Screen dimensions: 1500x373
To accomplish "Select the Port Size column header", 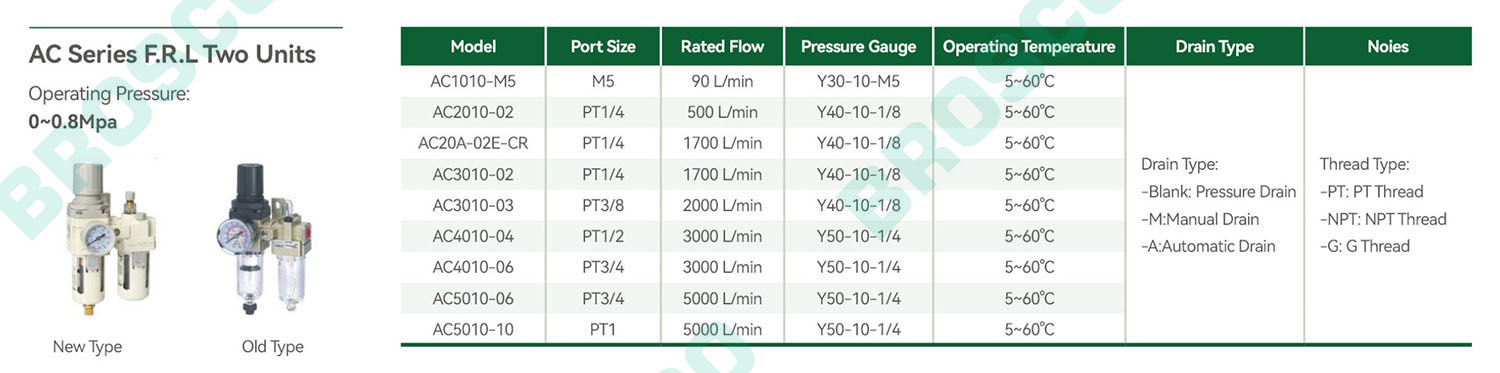I will click(x=603, y=46).
